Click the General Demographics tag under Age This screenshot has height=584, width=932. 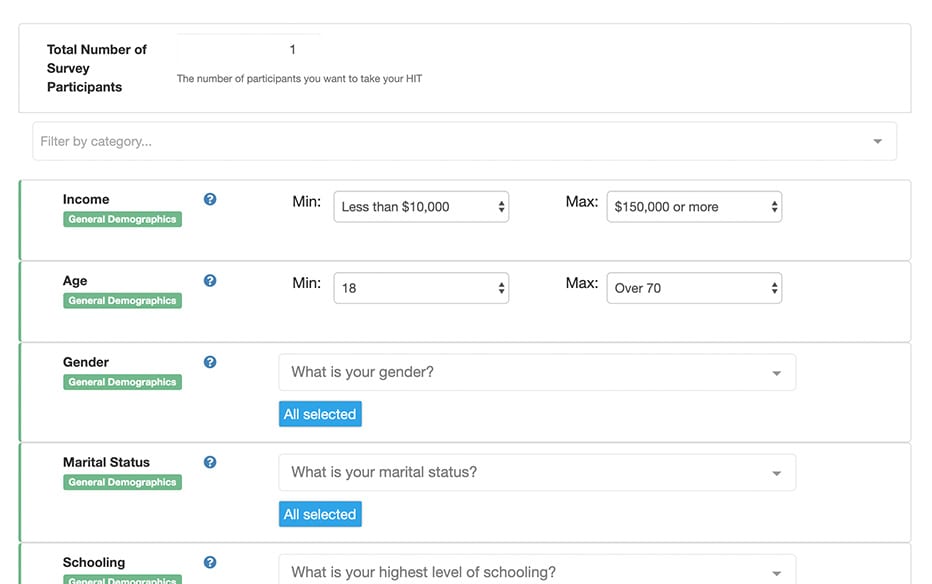[122, 300]
